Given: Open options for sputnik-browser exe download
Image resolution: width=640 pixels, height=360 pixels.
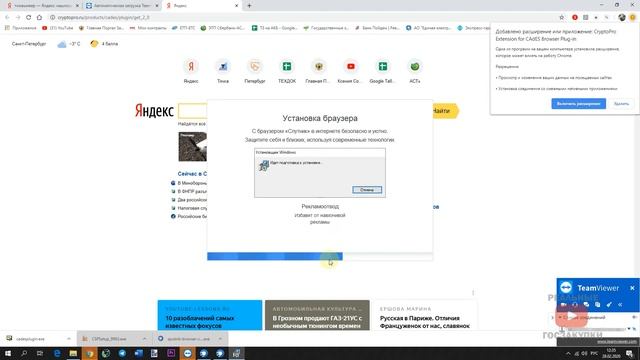Looking at the screenshot, I should (x=220, y=339).
